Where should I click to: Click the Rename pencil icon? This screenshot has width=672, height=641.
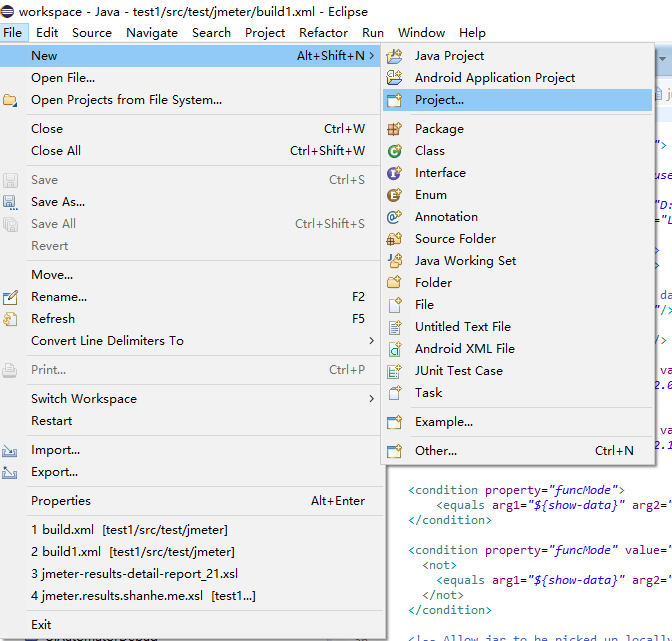(10, 297)
